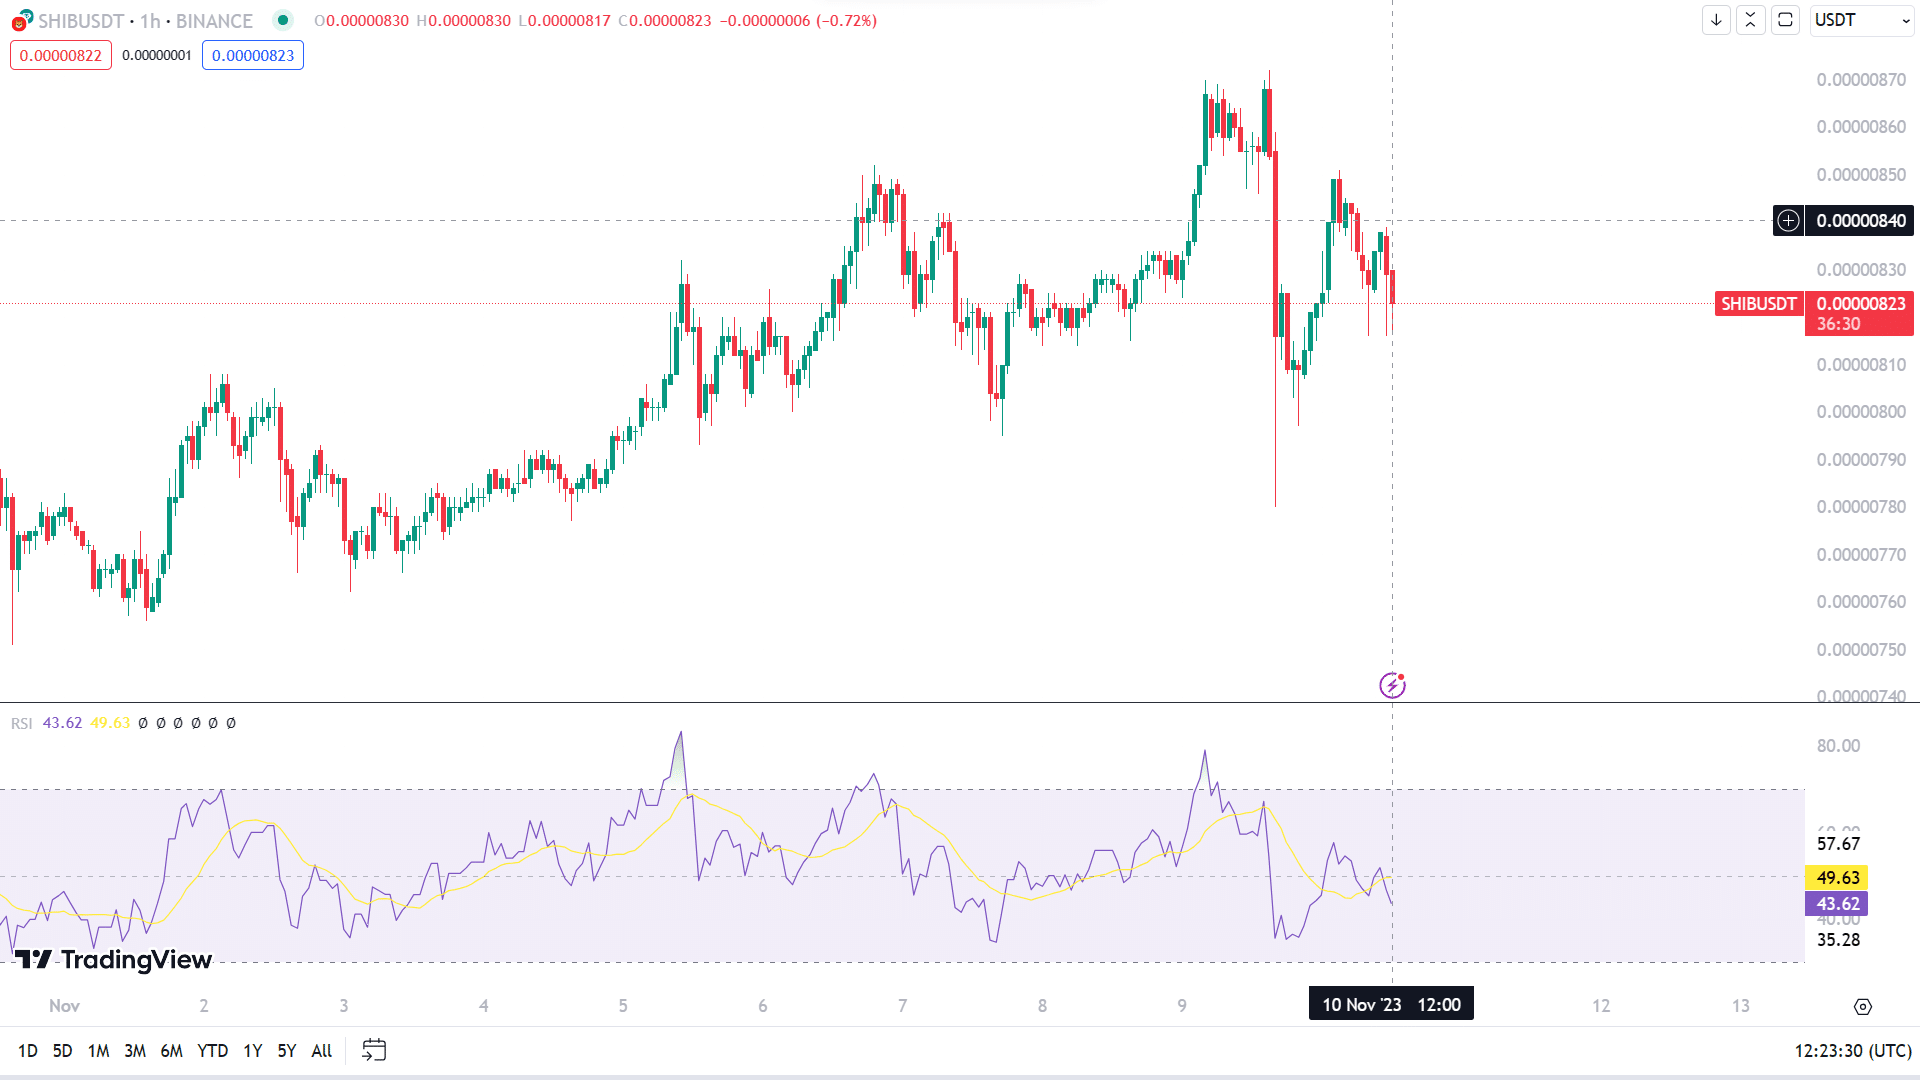Click the 35.28 RSI scale value
1920x1080 pixels.
[x=1838, y=940]
